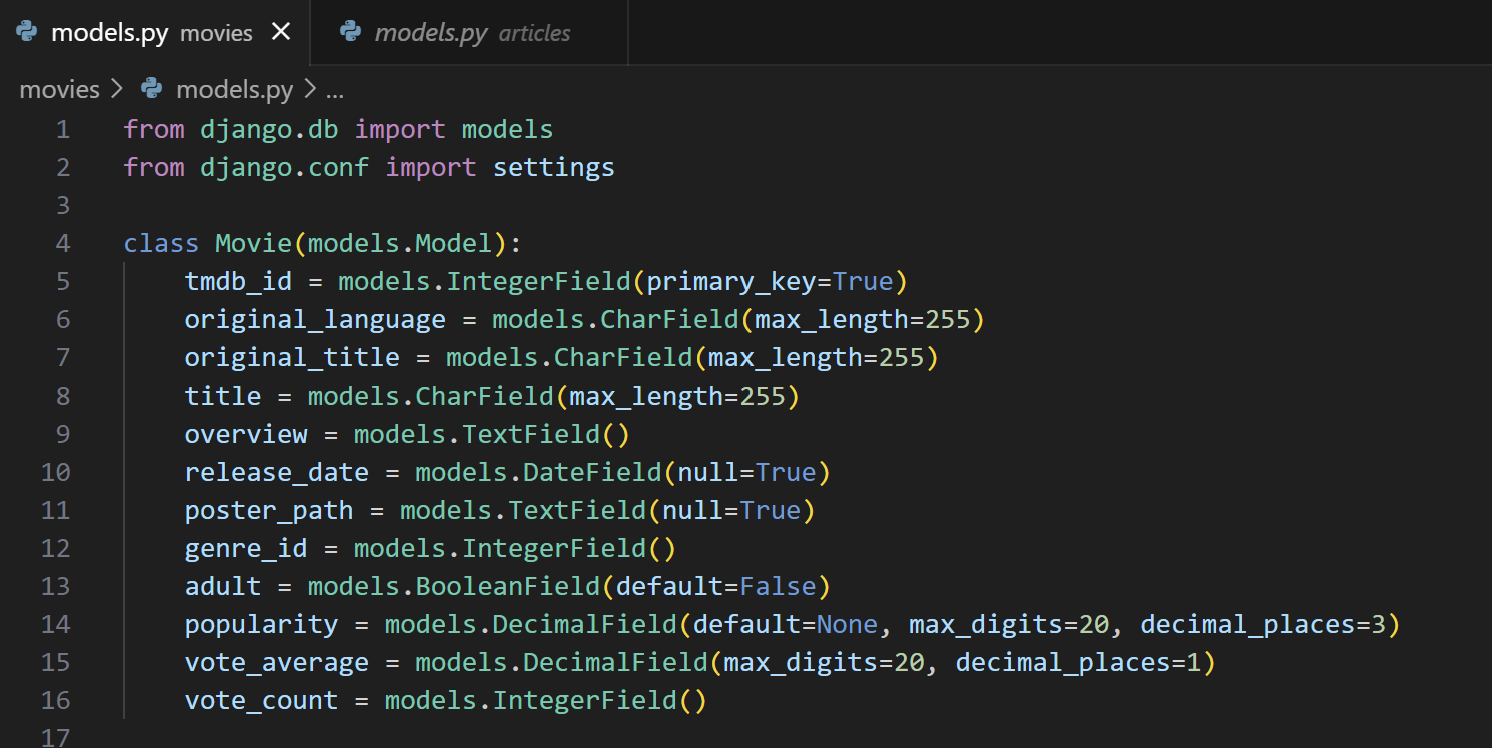Open the movies breadcrumb folder
The image size is (1492, 748).
[60, 90]
